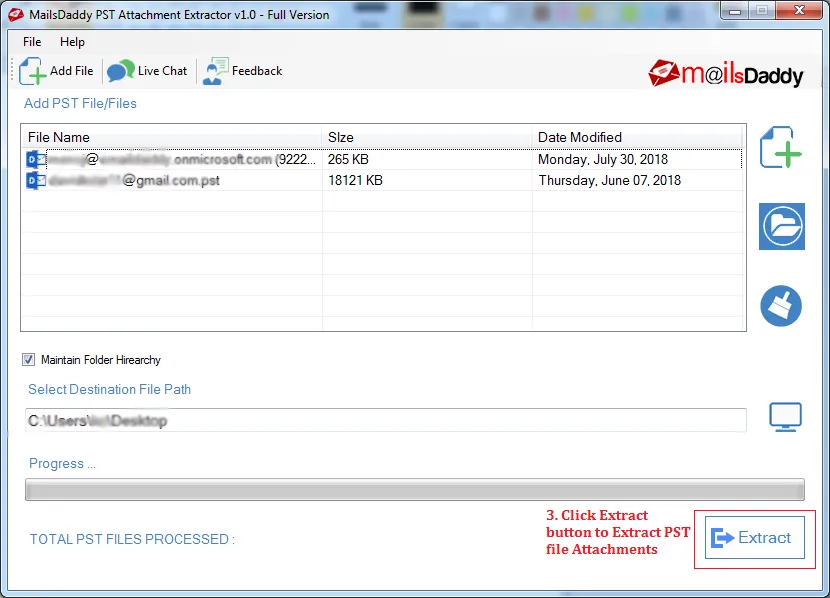The height and width of the screenshot is (598, 830).
Task: Click the Add File toolbar icon
Action: pos(57,70)
